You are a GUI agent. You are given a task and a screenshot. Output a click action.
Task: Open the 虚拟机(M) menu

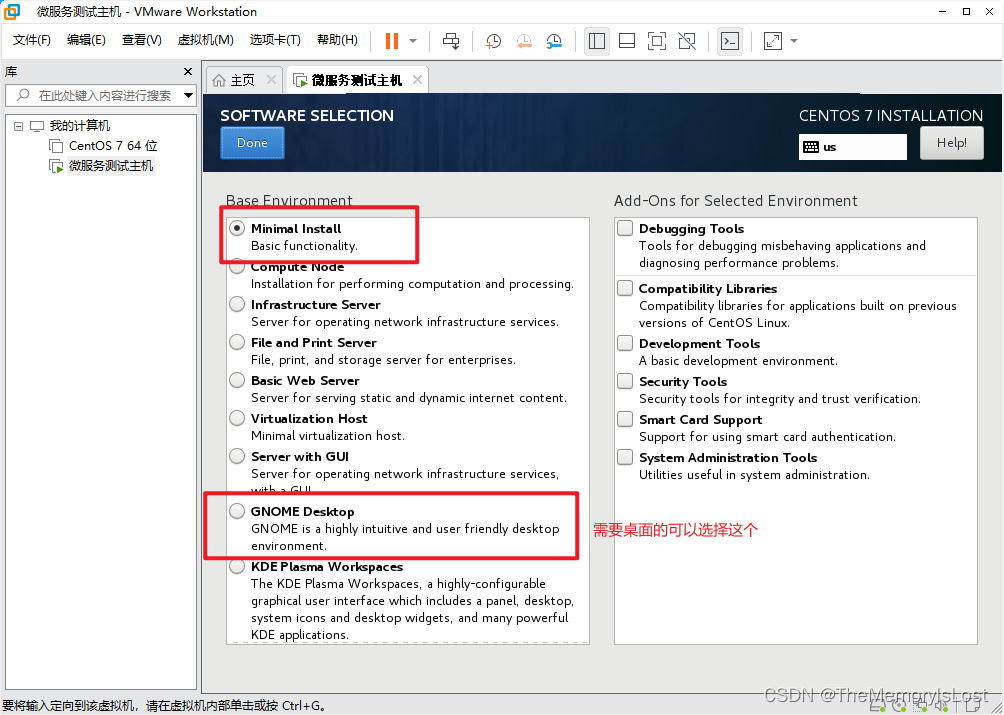coord(205,40)
